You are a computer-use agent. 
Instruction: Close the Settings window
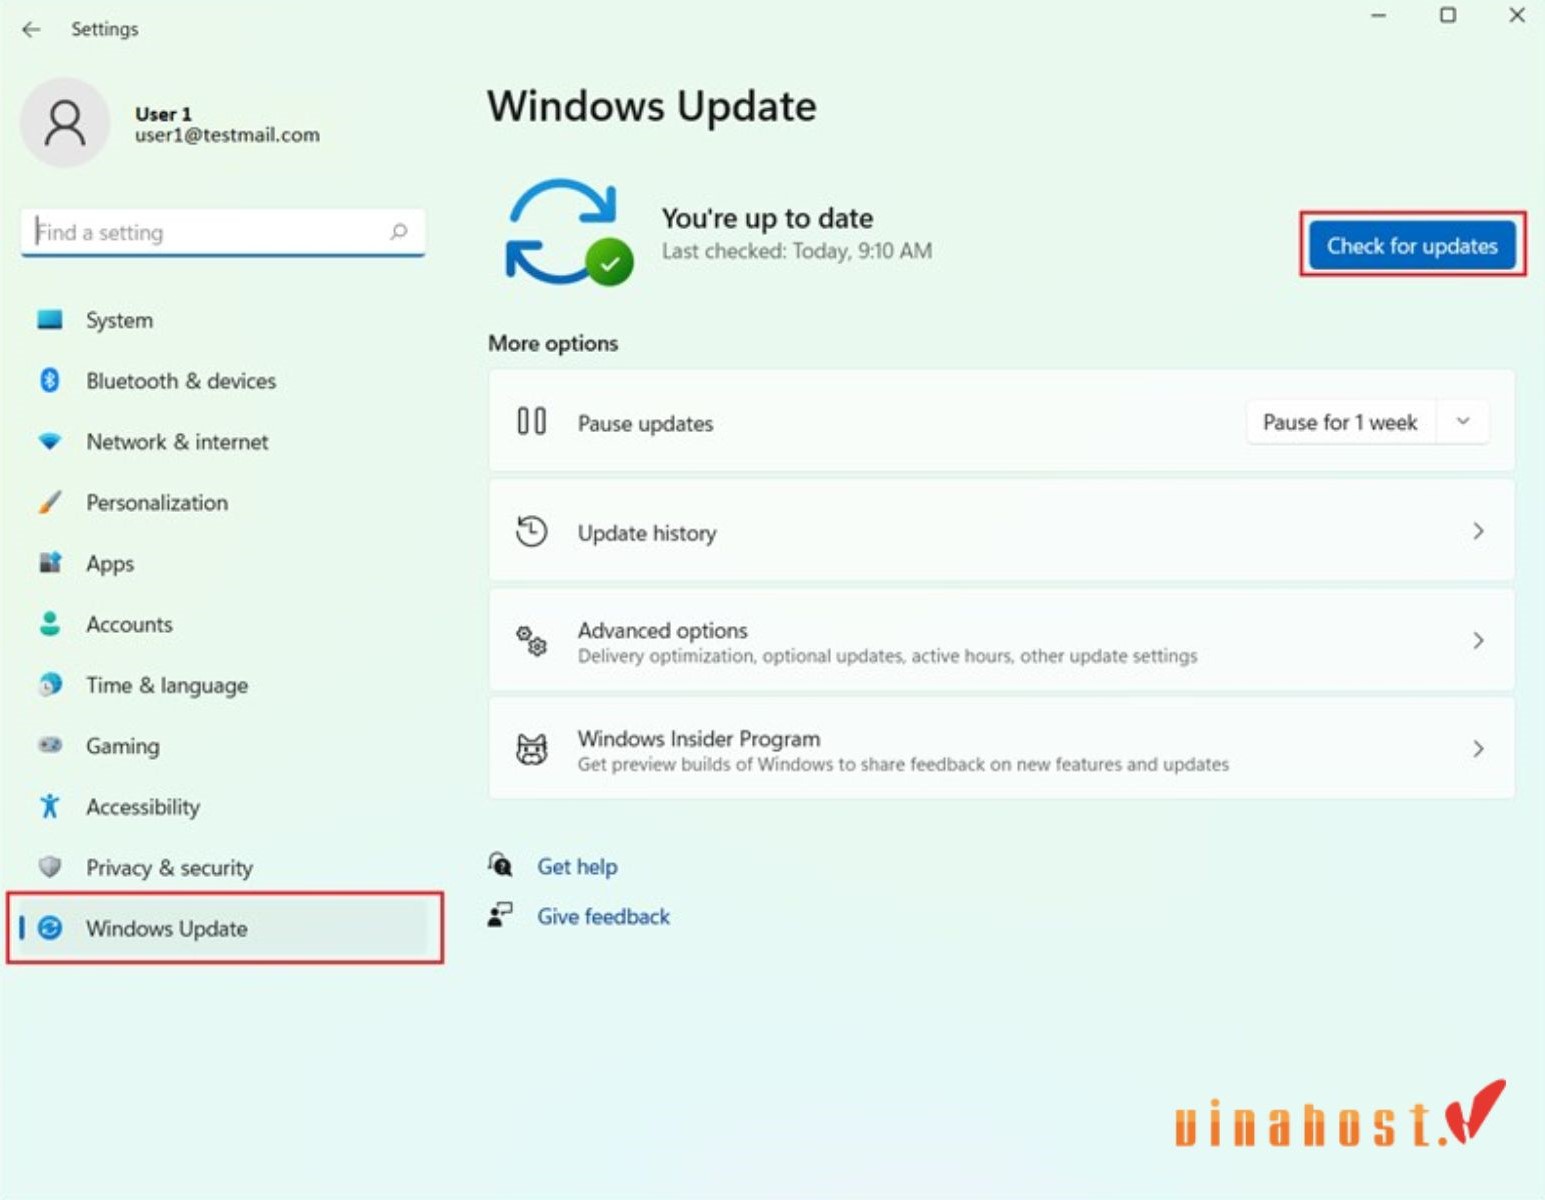(x=1517, y=15)
